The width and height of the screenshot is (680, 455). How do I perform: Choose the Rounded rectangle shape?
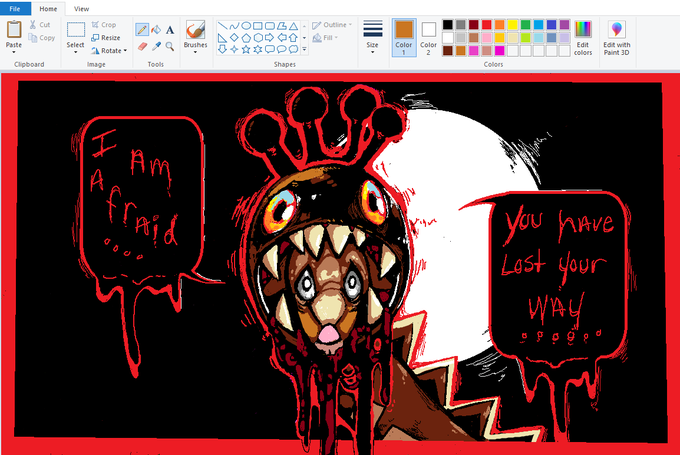(x=270, y=26)
